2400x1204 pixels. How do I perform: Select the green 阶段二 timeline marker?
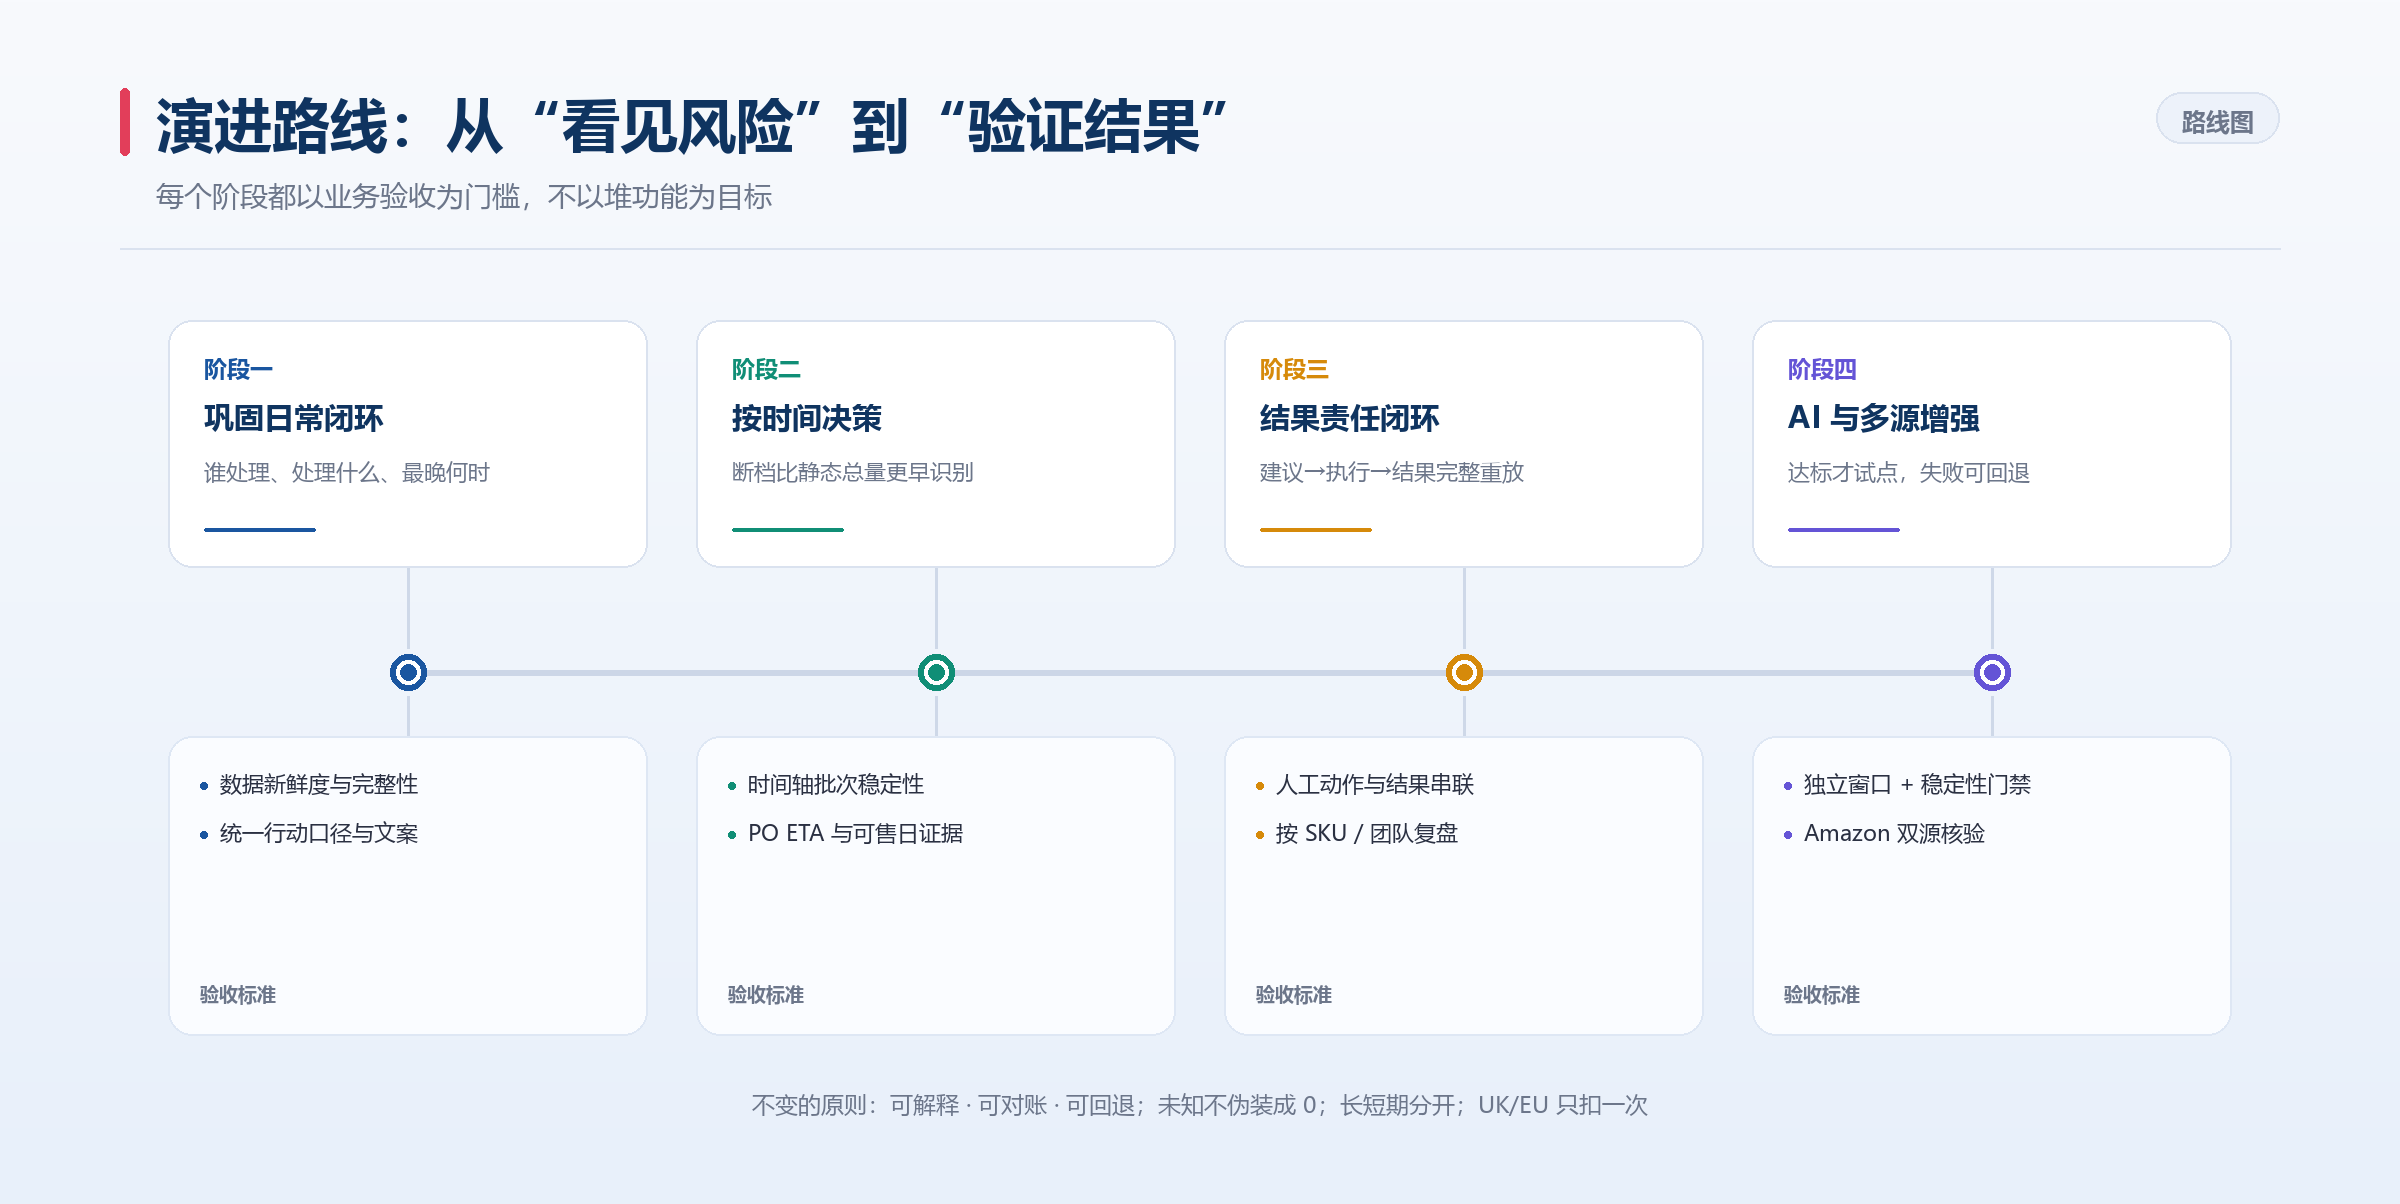tap(936, 672)
